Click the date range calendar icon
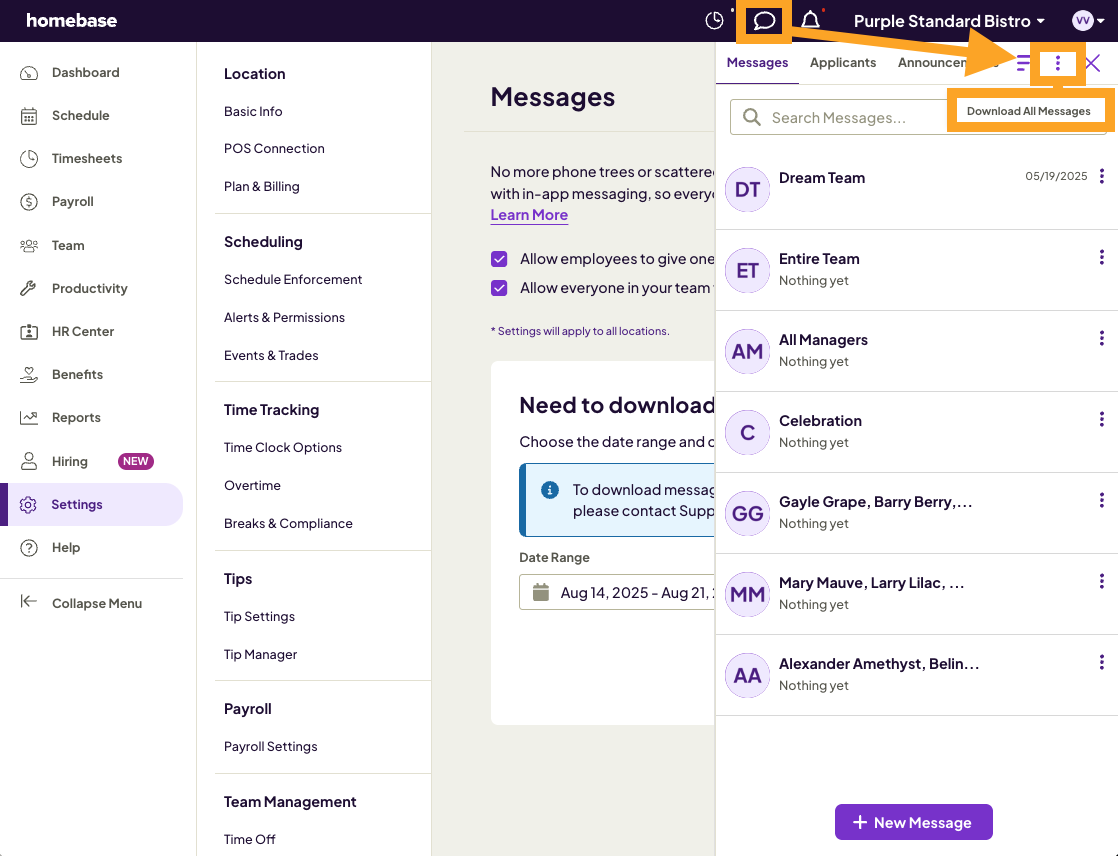 click(541, 592)
